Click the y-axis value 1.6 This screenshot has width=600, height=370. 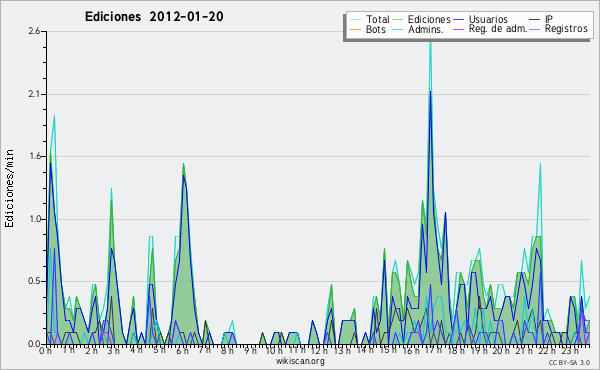(34, 156)
